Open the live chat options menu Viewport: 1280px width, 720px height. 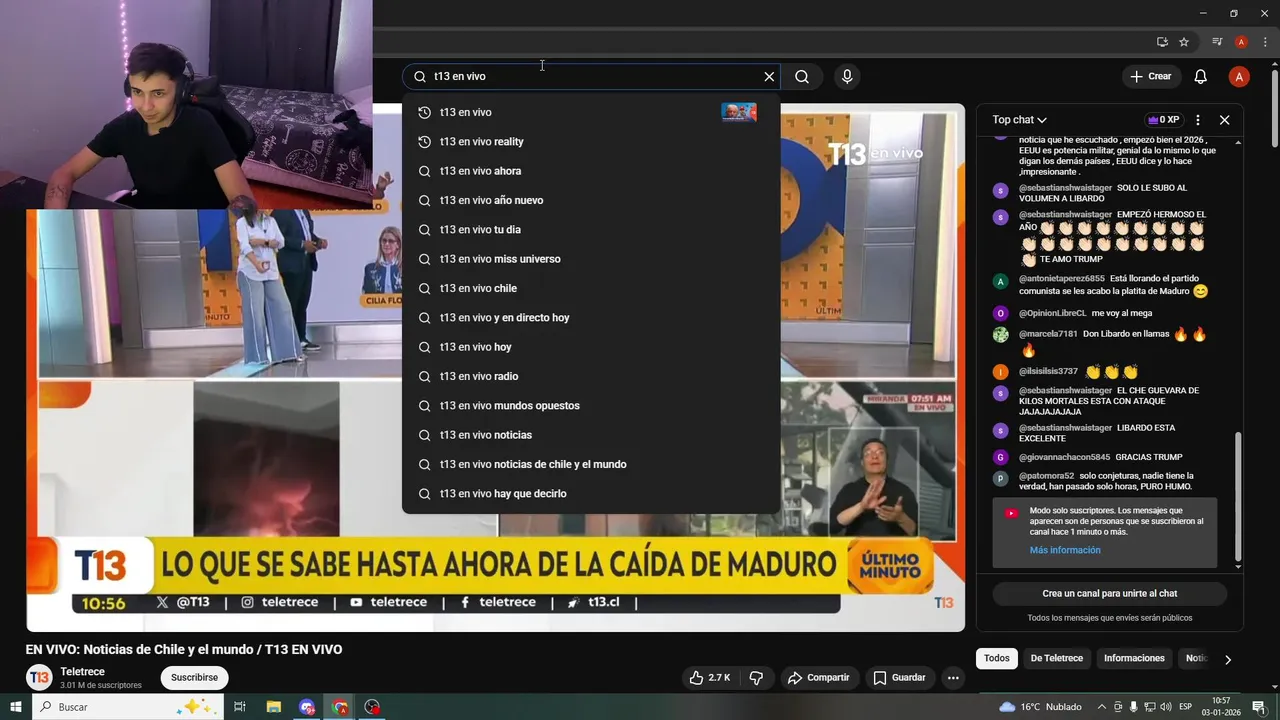click(x=1198, y=120)
